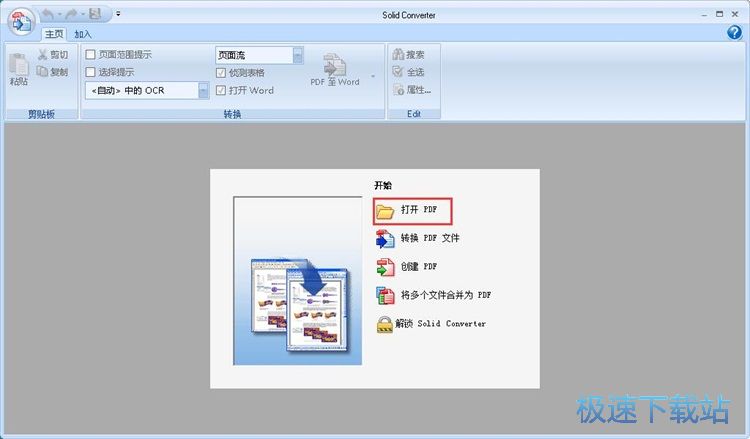Open the Customize Quick Access Toolbar arrow

(x=118, y=14)
